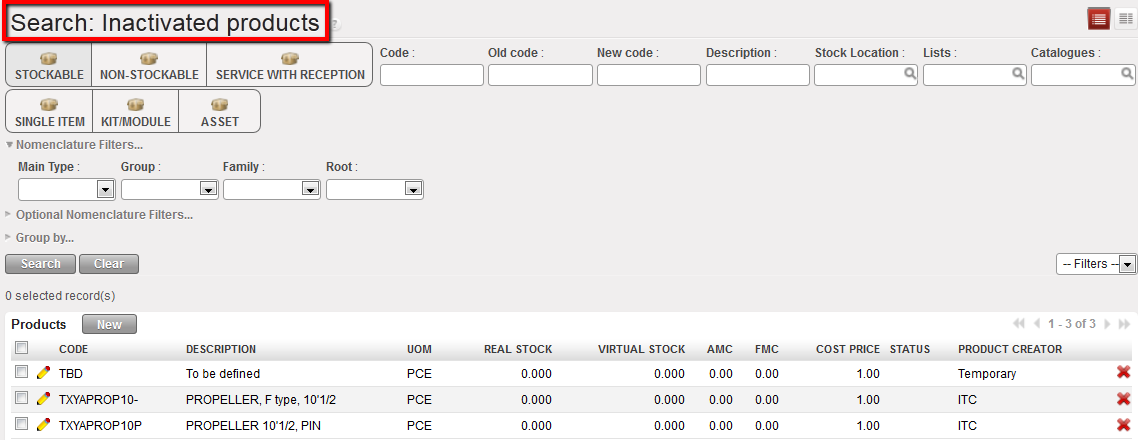
Task: Expand Optional Nomenclature Filters section
Action: coord(100,214)
